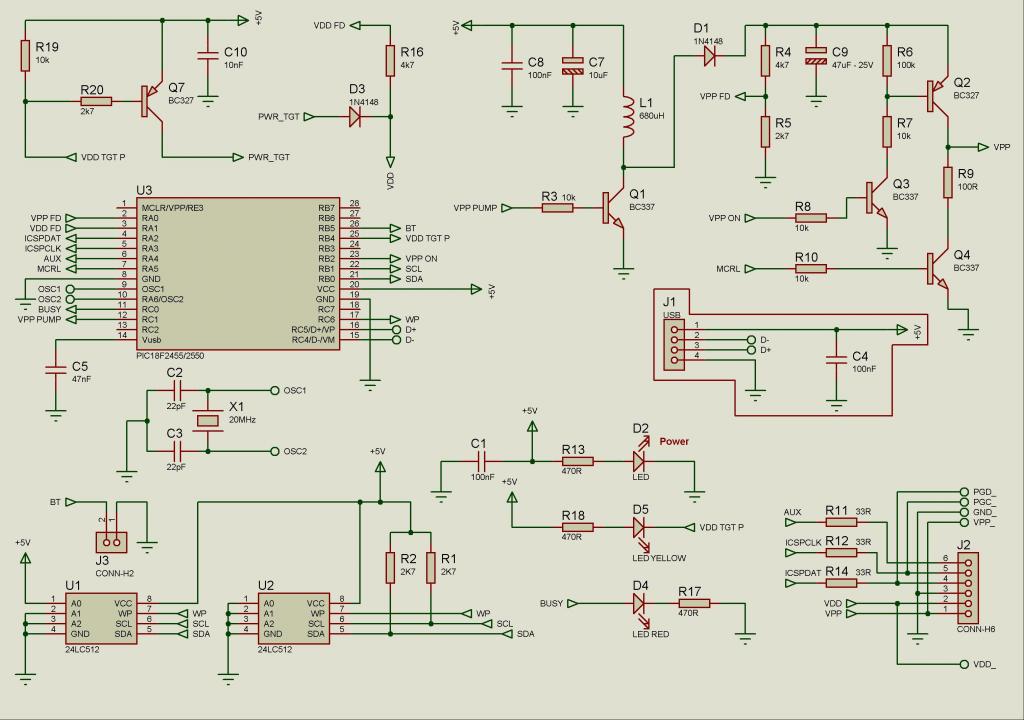The height and width of the screenshot is (720, 1024).
Task: Select resistor R8 10k
Action: [810, 218]
